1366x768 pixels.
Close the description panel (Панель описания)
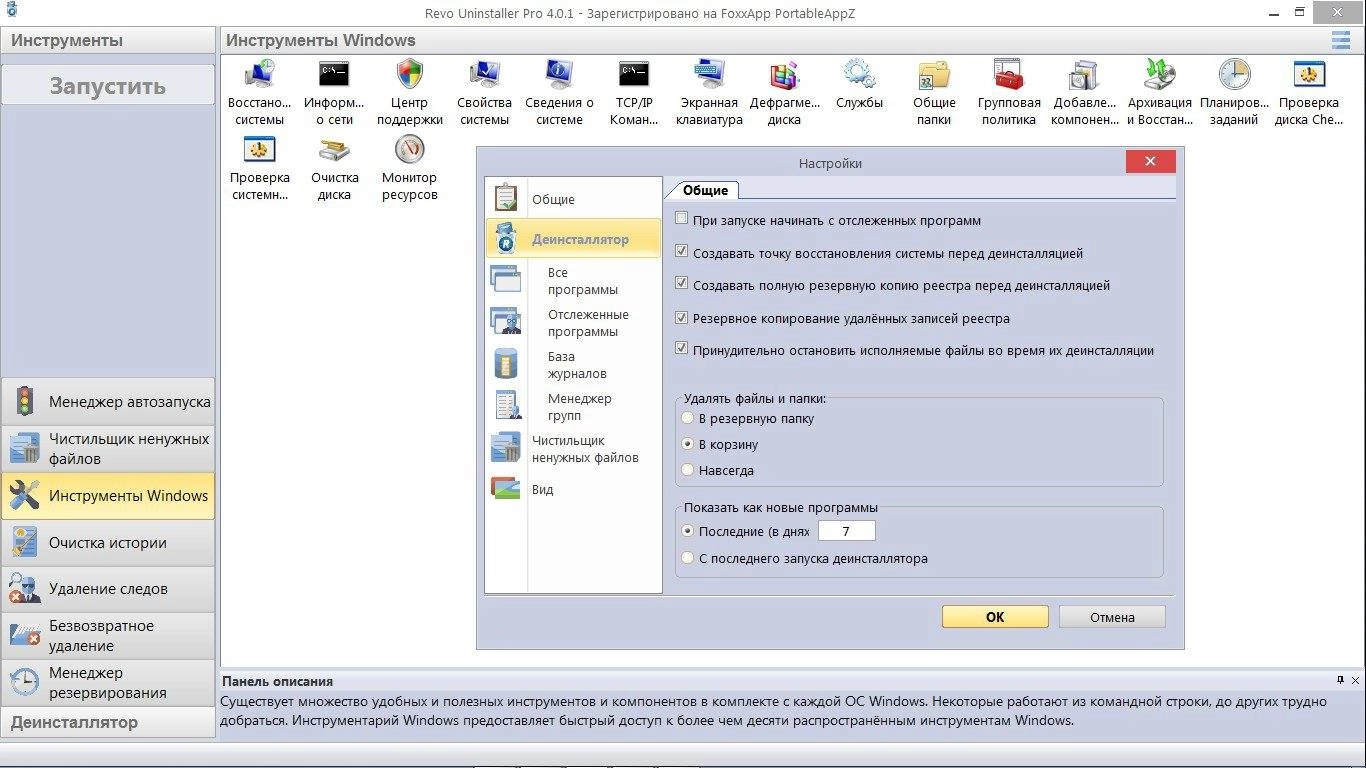click(1356, 680)
